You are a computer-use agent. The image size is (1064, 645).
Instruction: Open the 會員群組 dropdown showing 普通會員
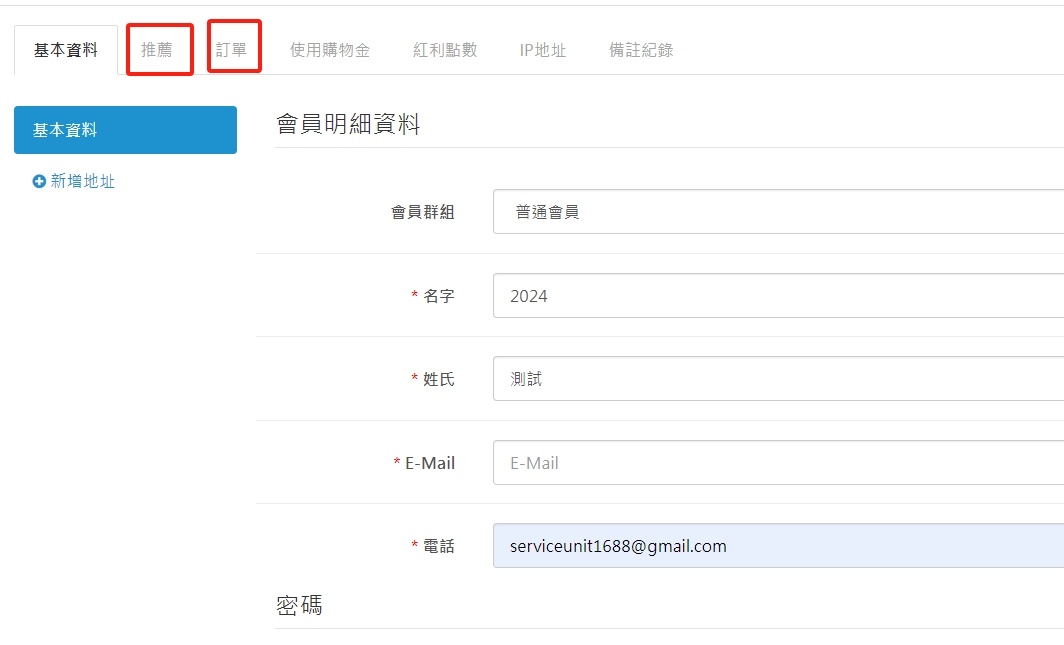tap(778, 212)
